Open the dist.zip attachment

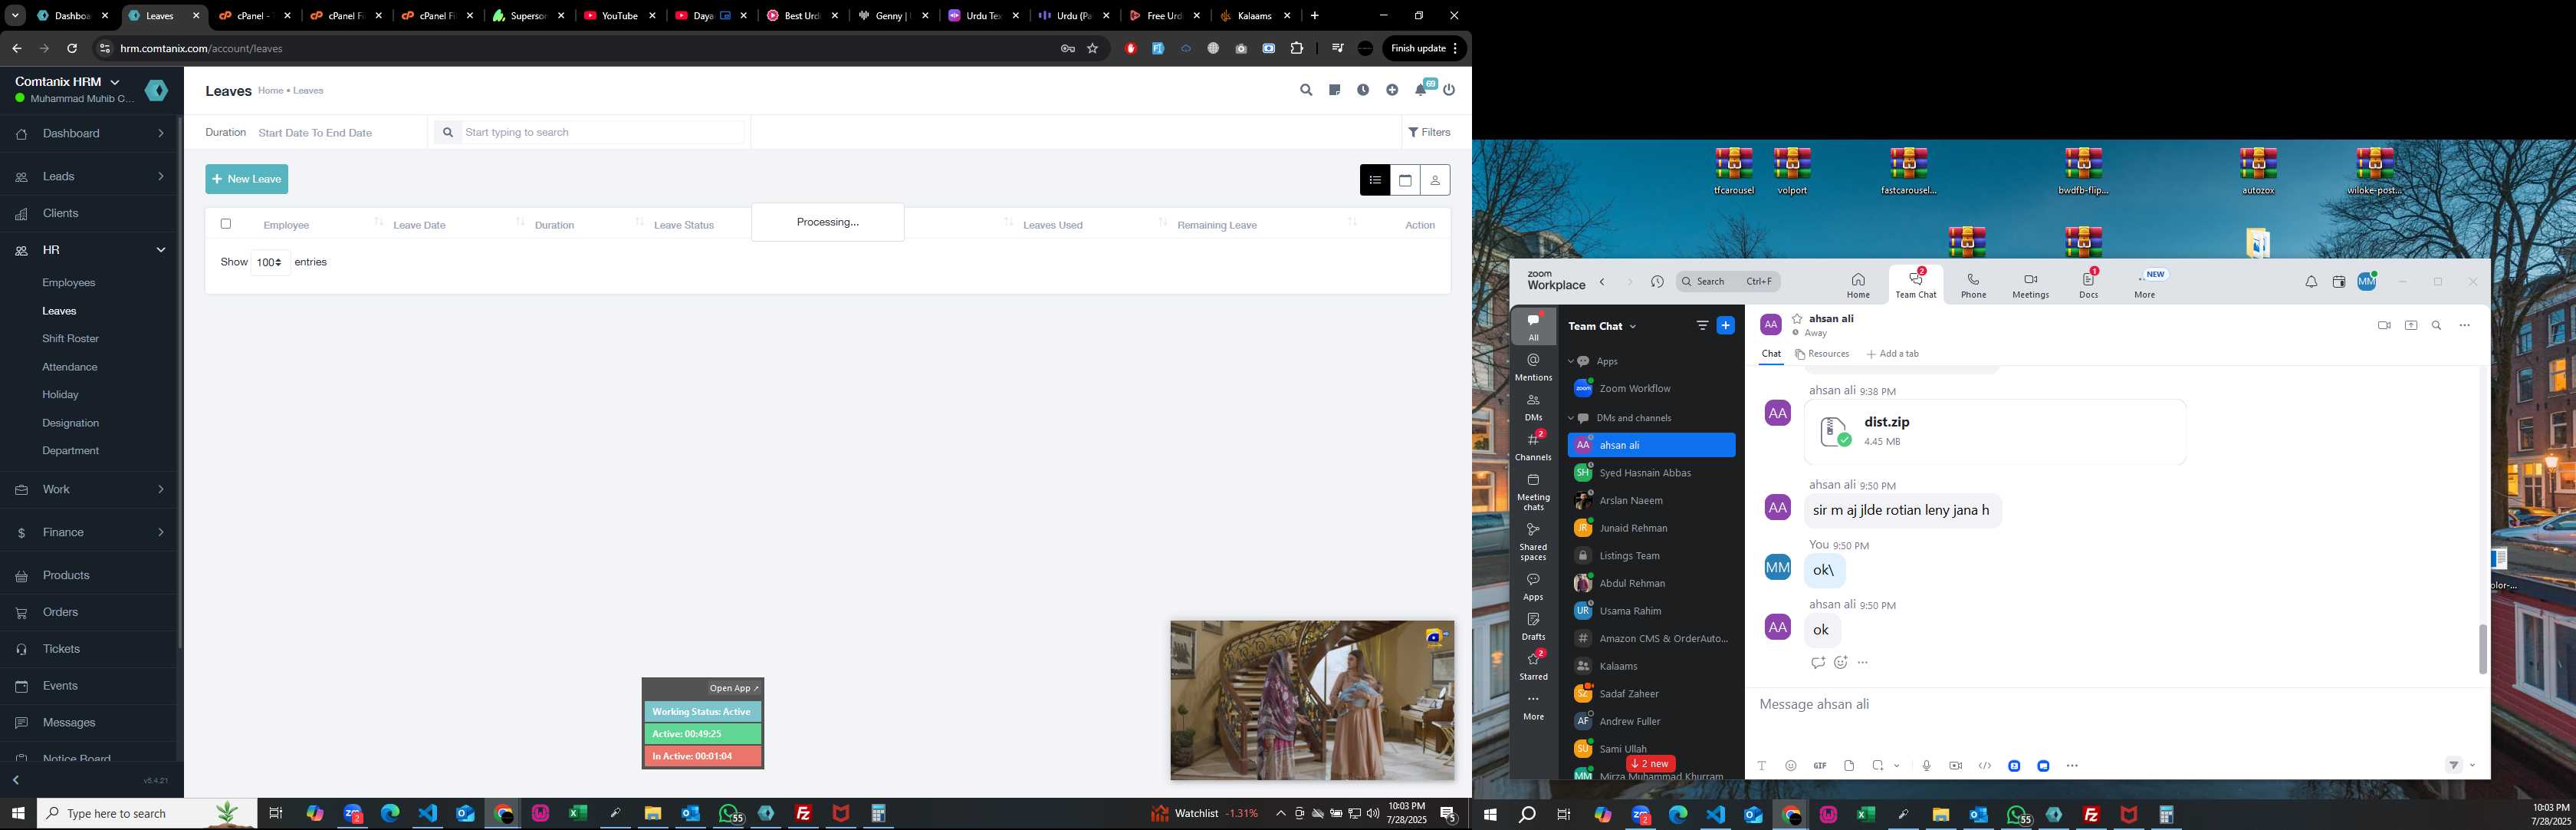pyautogui.click(x=1995, y=432)
